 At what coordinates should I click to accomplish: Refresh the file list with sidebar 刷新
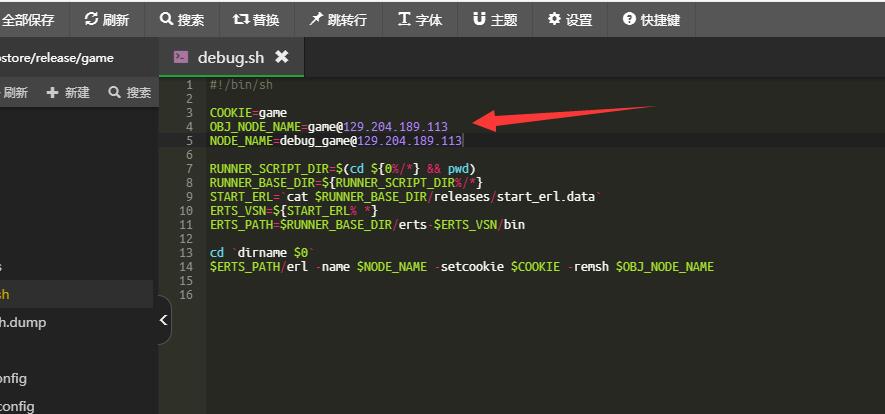[x=14, y=93]
